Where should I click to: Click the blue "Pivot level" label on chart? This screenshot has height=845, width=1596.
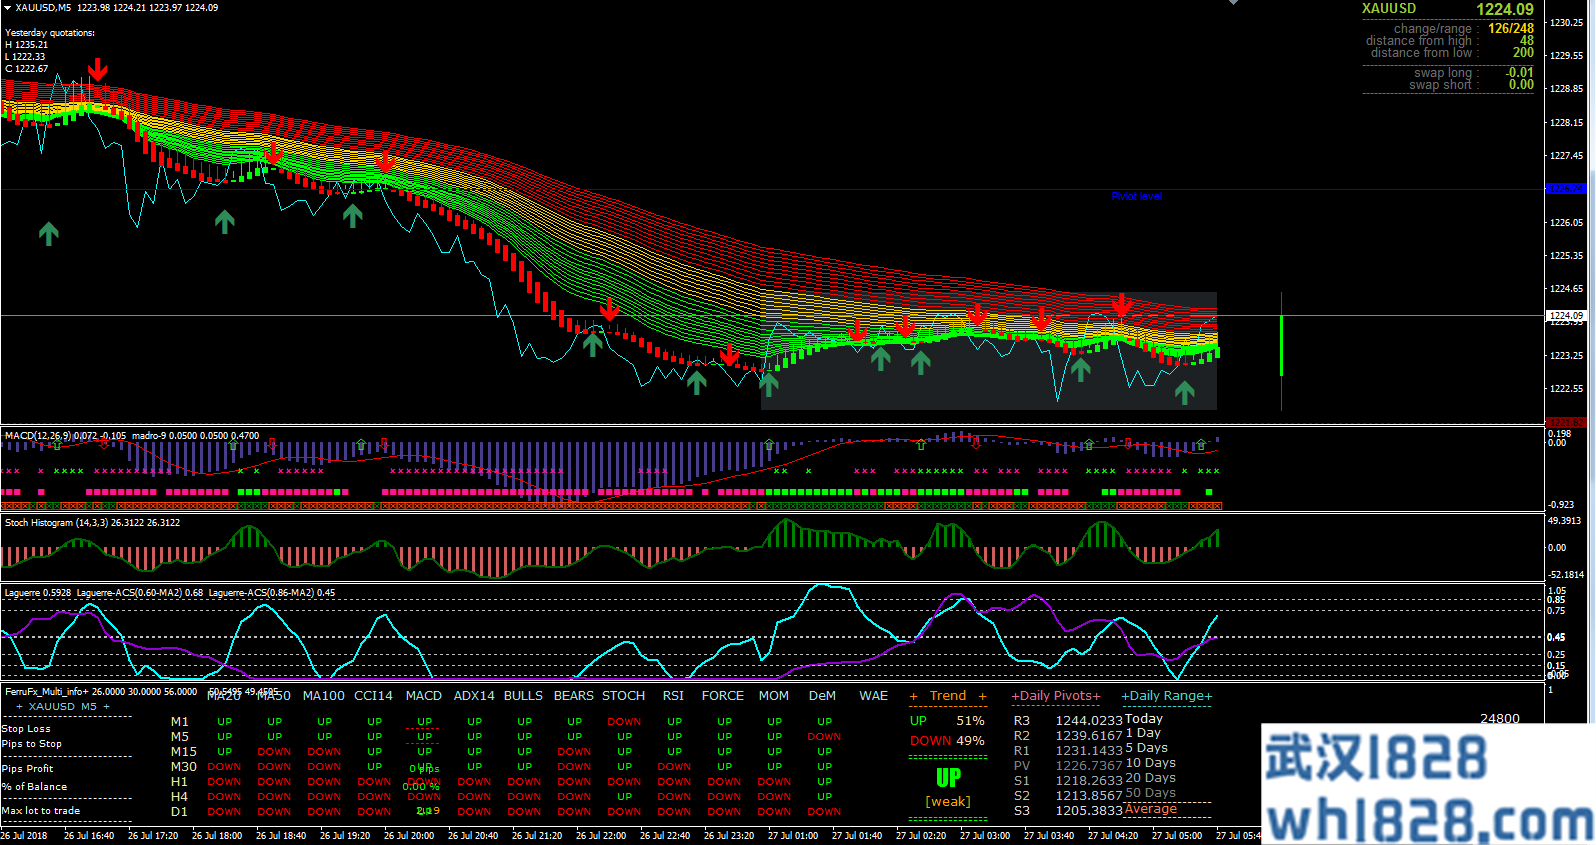[x=1136, y=196]
